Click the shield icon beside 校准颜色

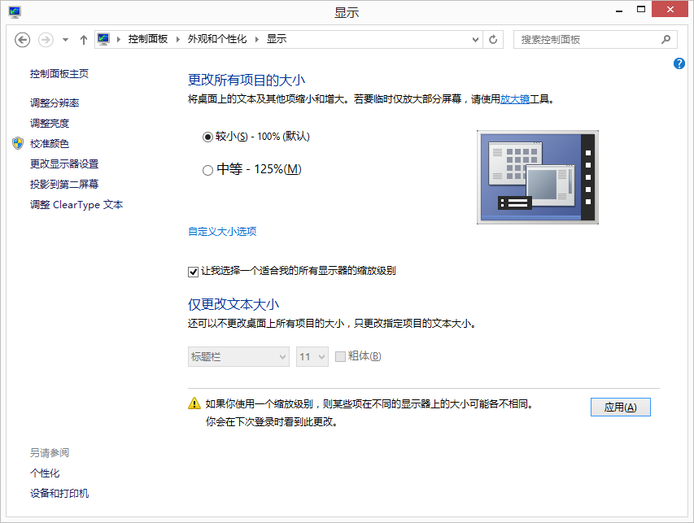(x=18, y=143)
